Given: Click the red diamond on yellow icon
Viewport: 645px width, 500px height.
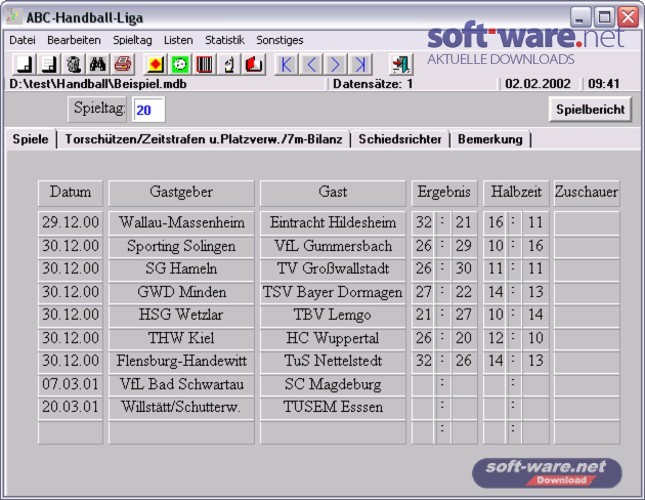Looking at the screenshot, I should pyautogui.click(x=155, y=64).
